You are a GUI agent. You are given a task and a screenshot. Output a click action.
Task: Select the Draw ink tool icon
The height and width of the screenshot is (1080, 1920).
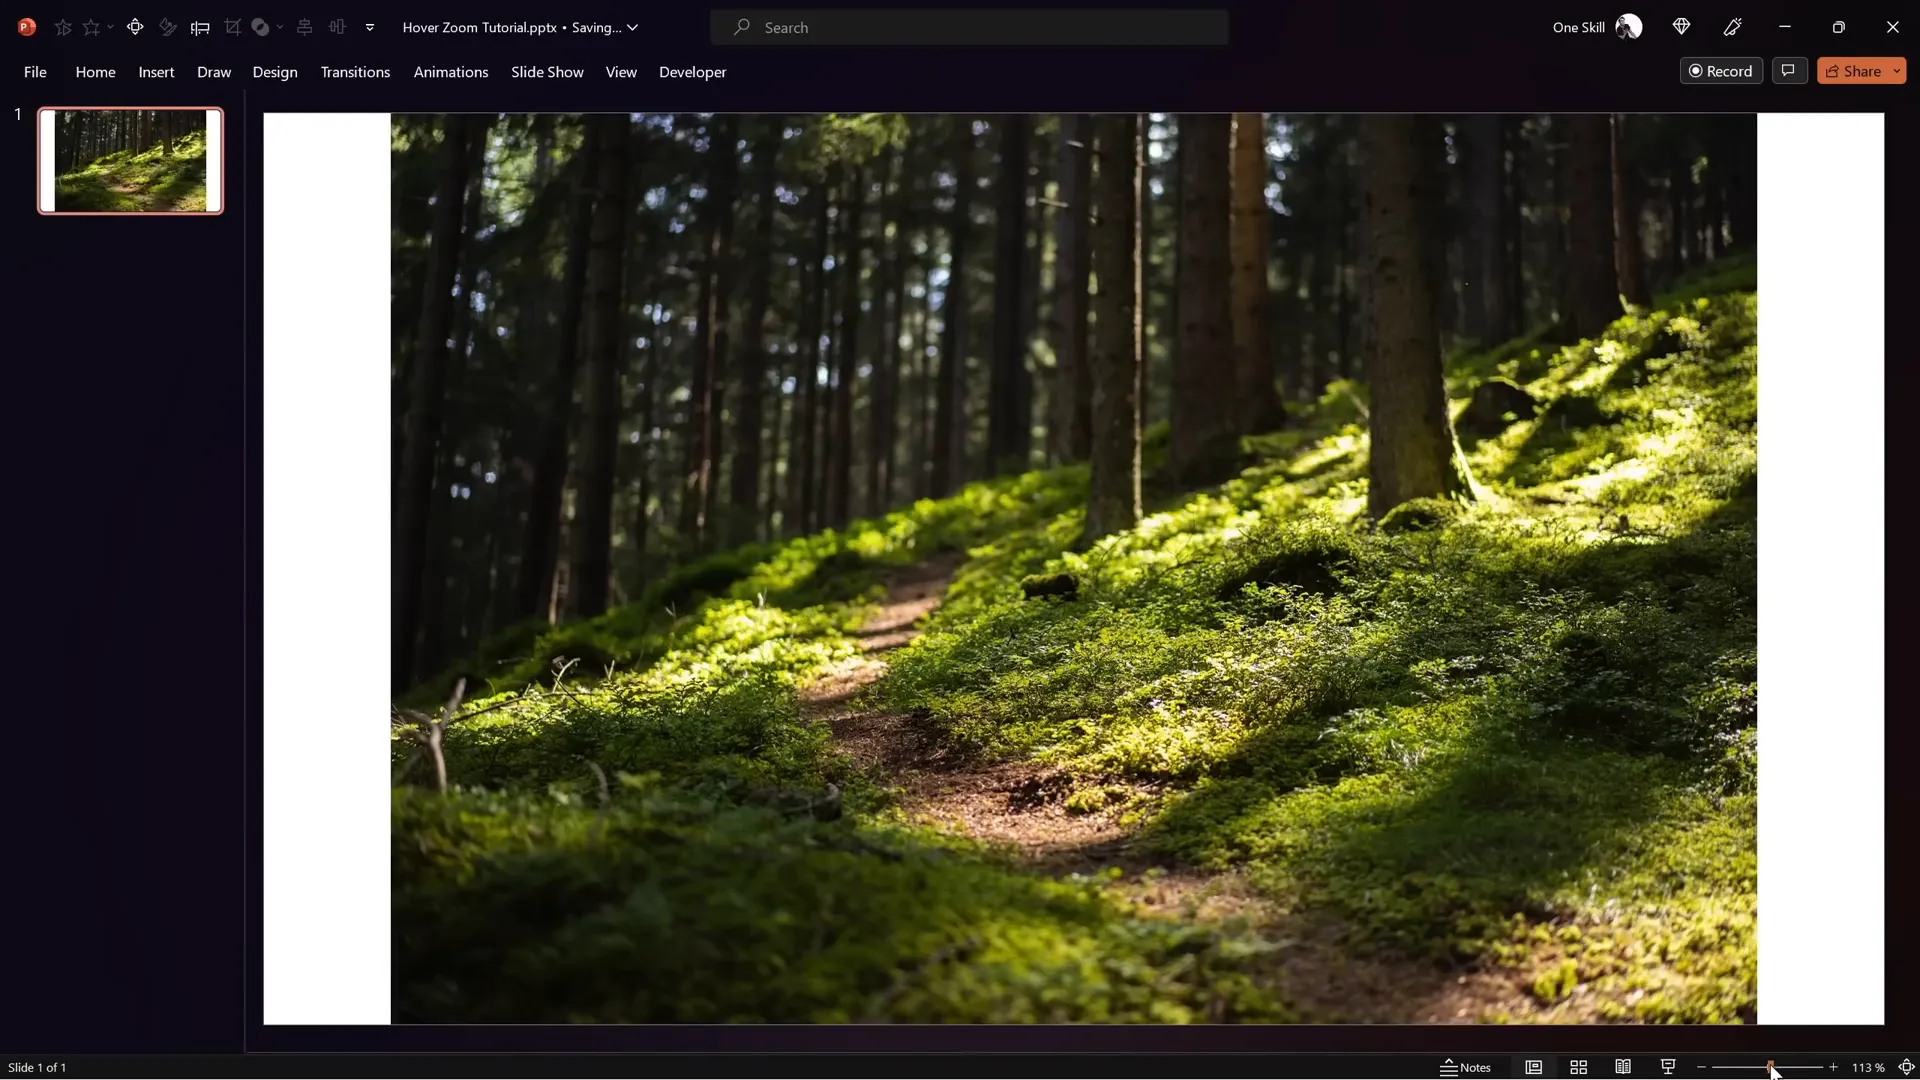167,27
